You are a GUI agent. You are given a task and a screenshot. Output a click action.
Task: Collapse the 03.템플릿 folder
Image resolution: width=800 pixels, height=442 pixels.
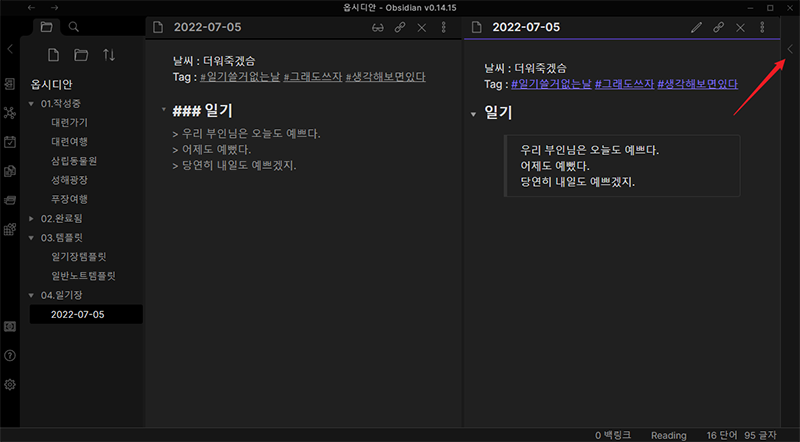click(31, 238)
